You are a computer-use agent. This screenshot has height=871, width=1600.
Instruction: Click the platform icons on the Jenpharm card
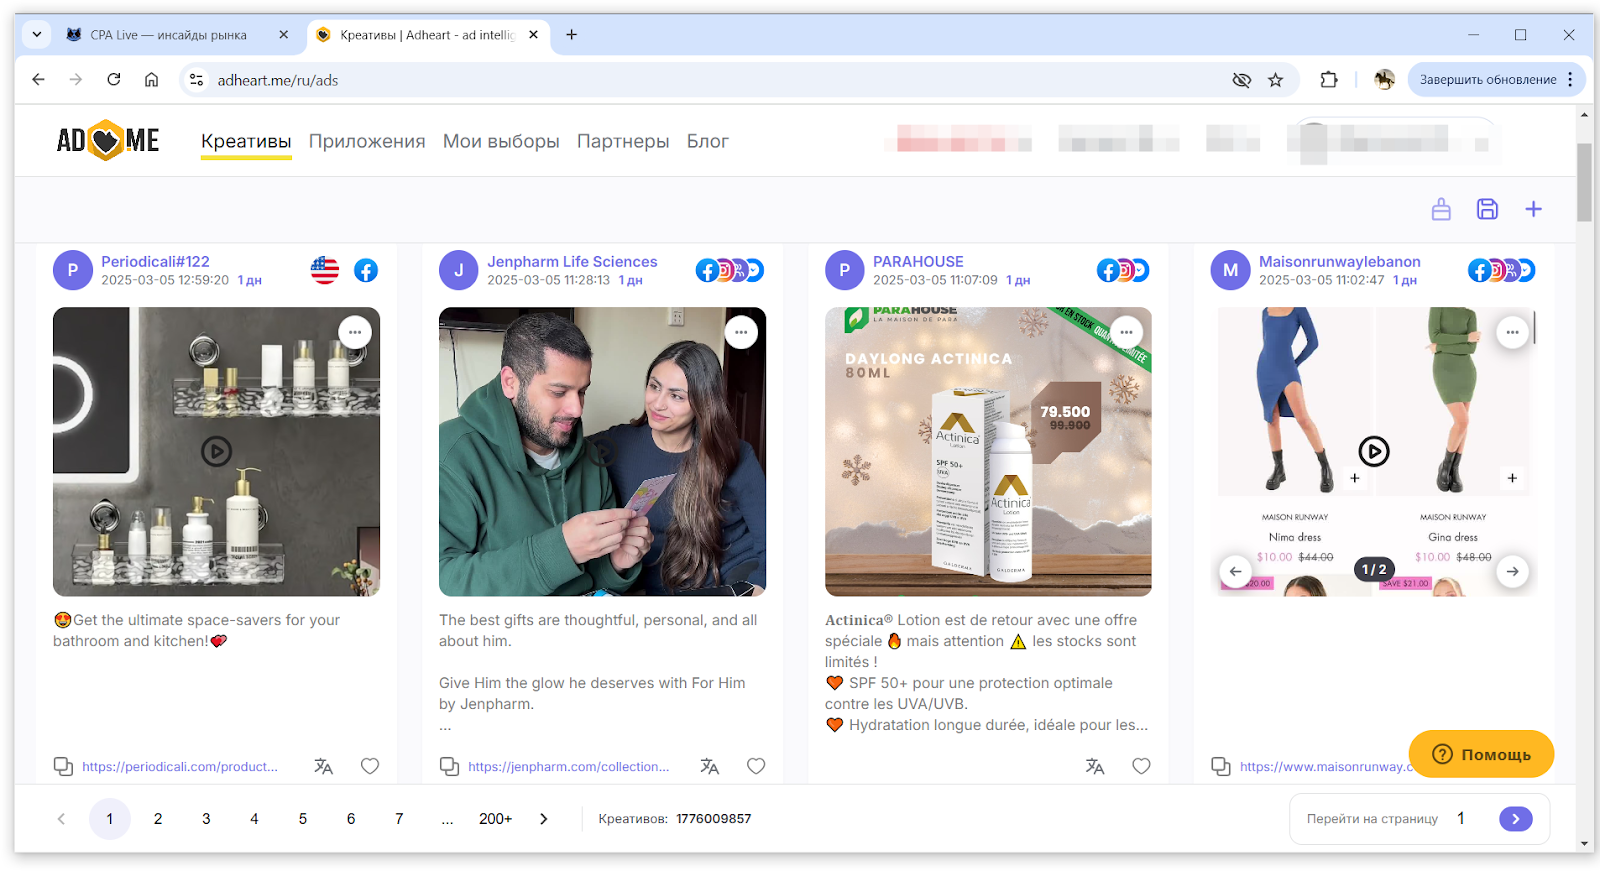click(x=730, y=270)
